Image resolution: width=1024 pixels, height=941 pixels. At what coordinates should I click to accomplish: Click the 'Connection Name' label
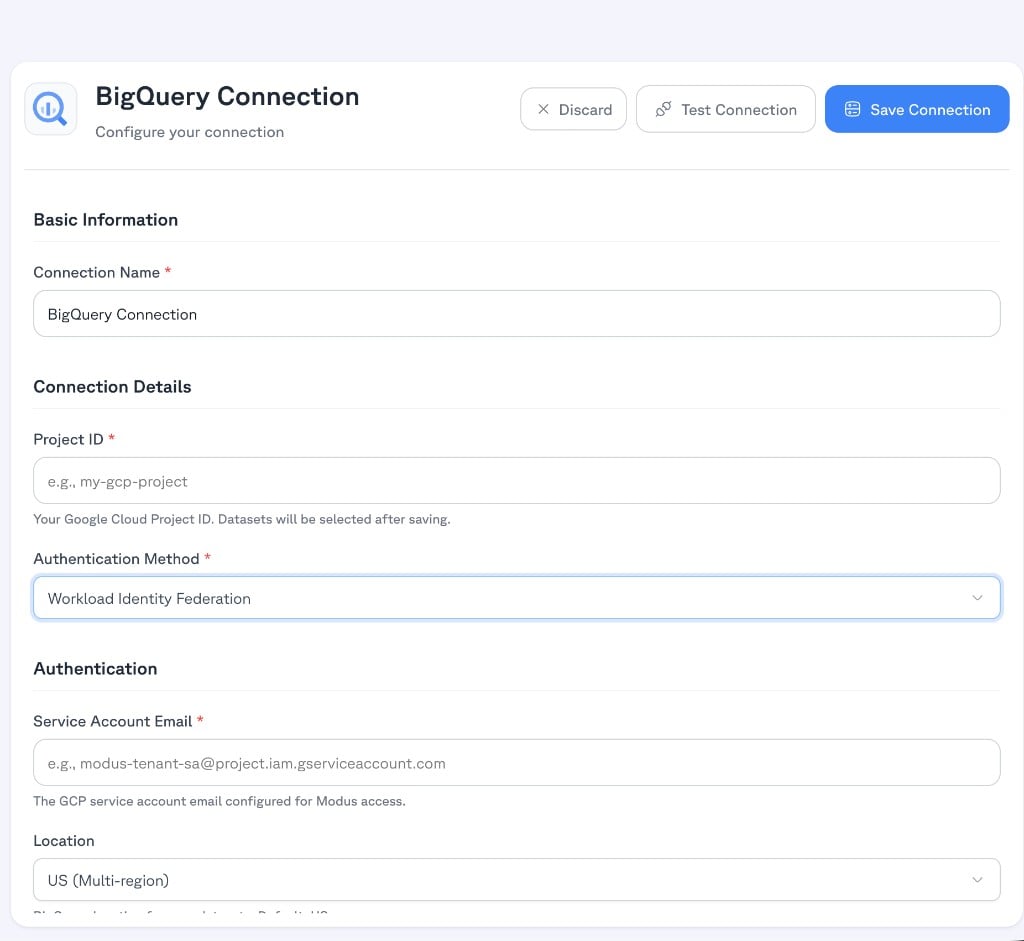click(x=97, y=272)
